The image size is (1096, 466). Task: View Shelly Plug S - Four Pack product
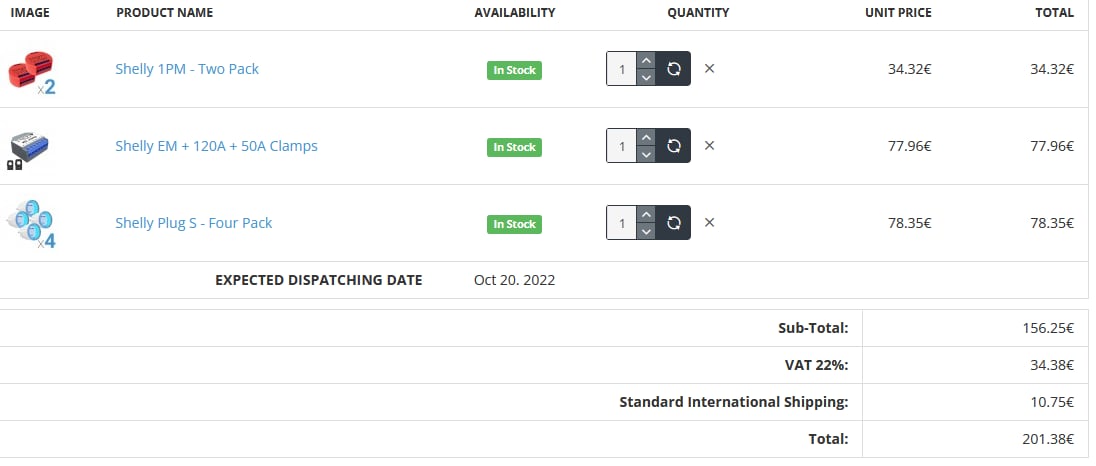[x=193, y=223]
